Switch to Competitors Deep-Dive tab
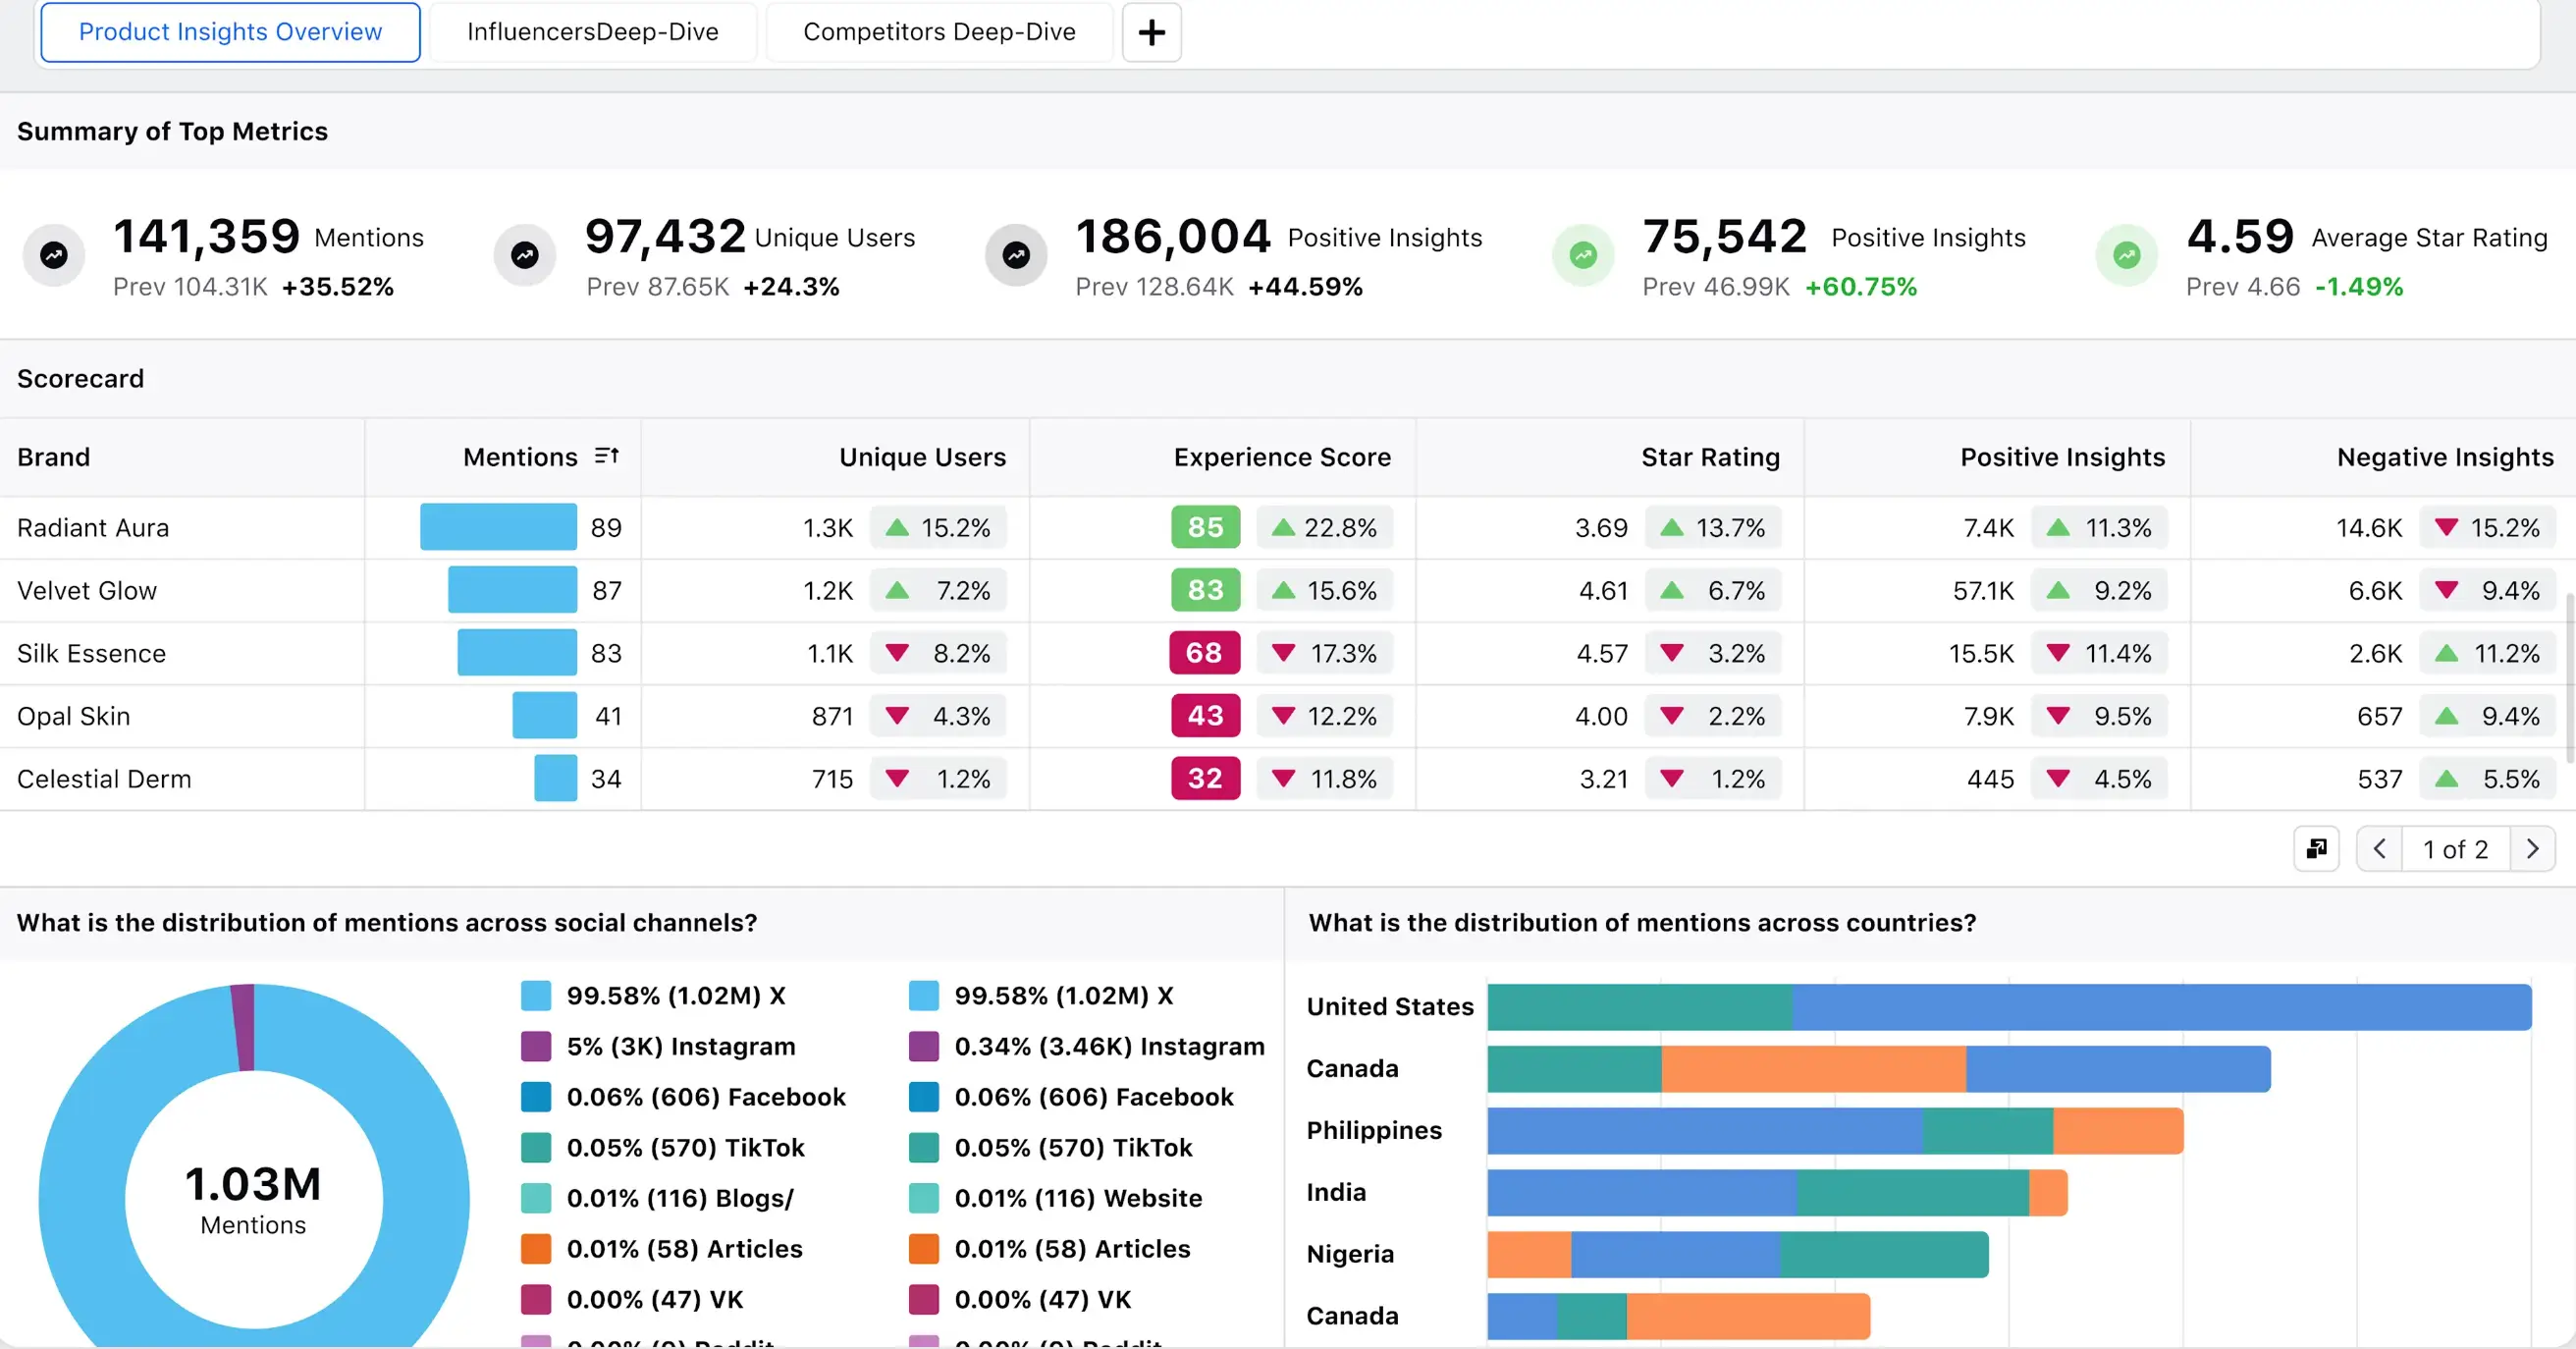The width and height of the screenshot is (2576, 1349). (939, 32)
